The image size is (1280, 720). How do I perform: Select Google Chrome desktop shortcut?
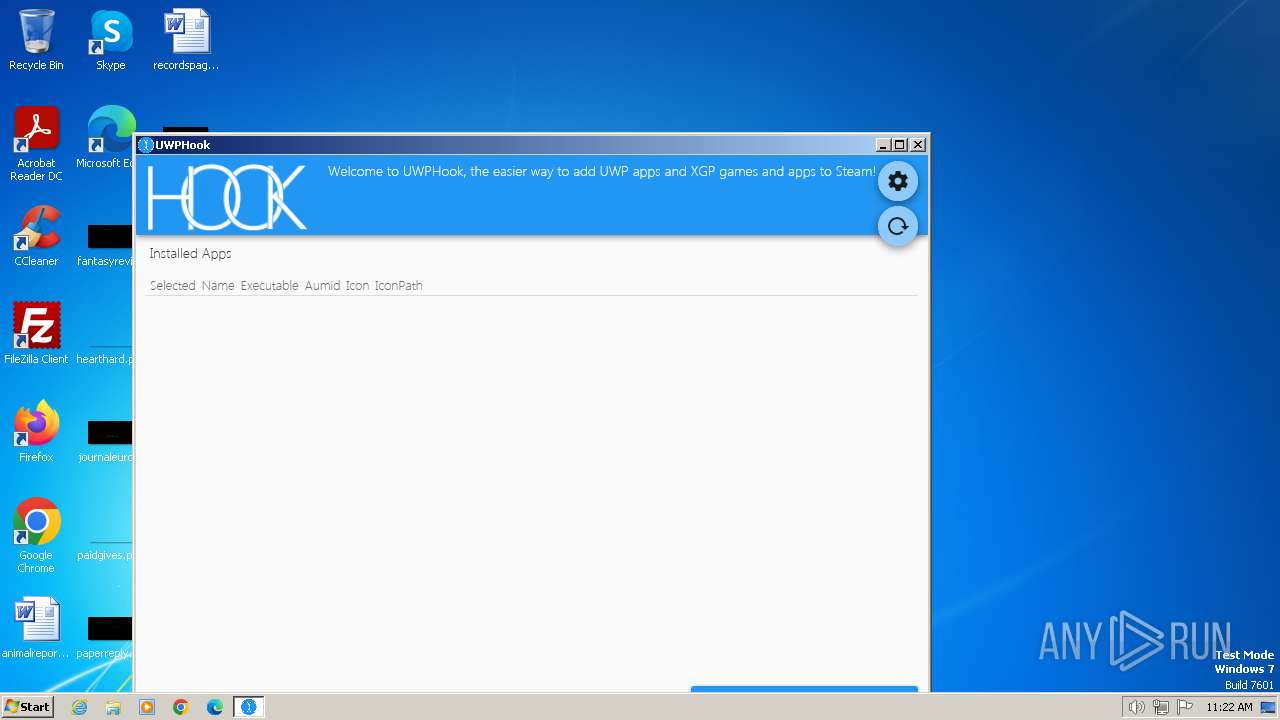(x=36, y=536)
